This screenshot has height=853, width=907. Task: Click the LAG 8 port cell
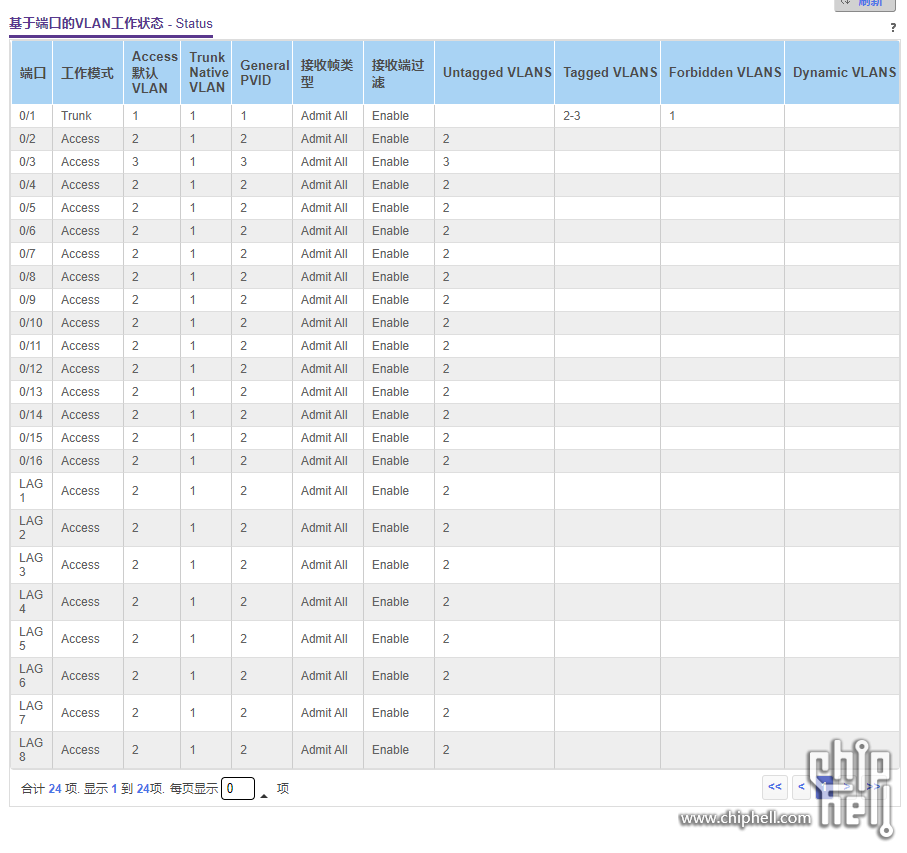click(31, 749)
